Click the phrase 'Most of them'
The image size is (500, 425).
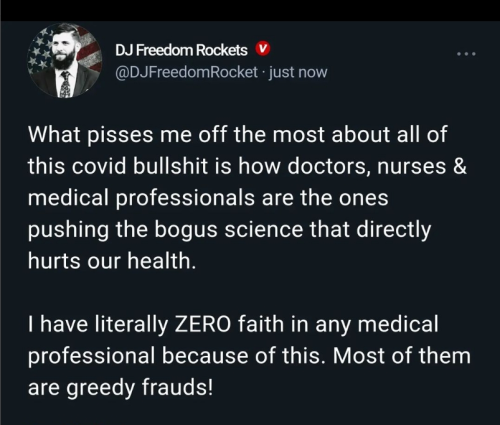click(x=402, y=356)
